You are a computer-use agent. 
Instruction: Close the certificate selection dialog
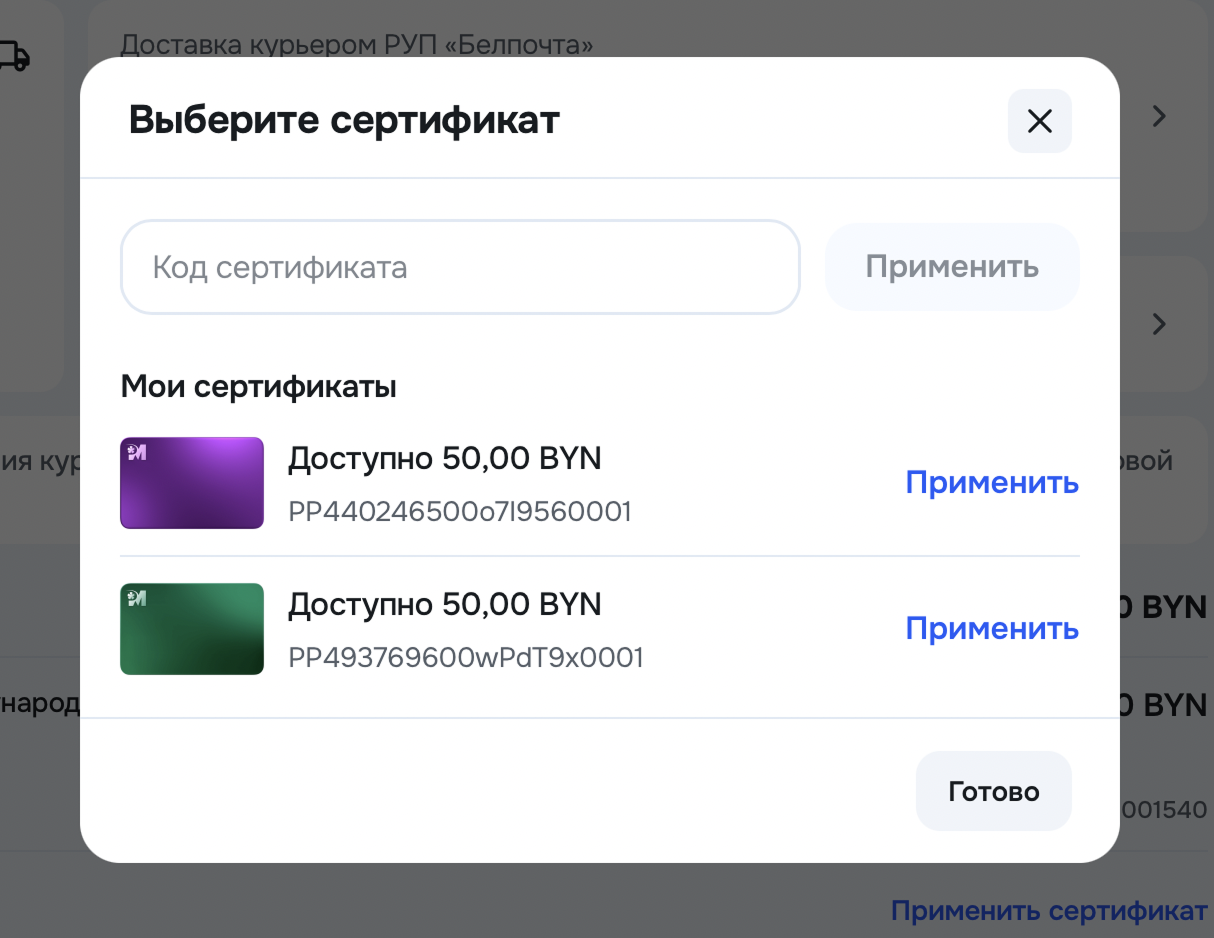(1039, 121)
